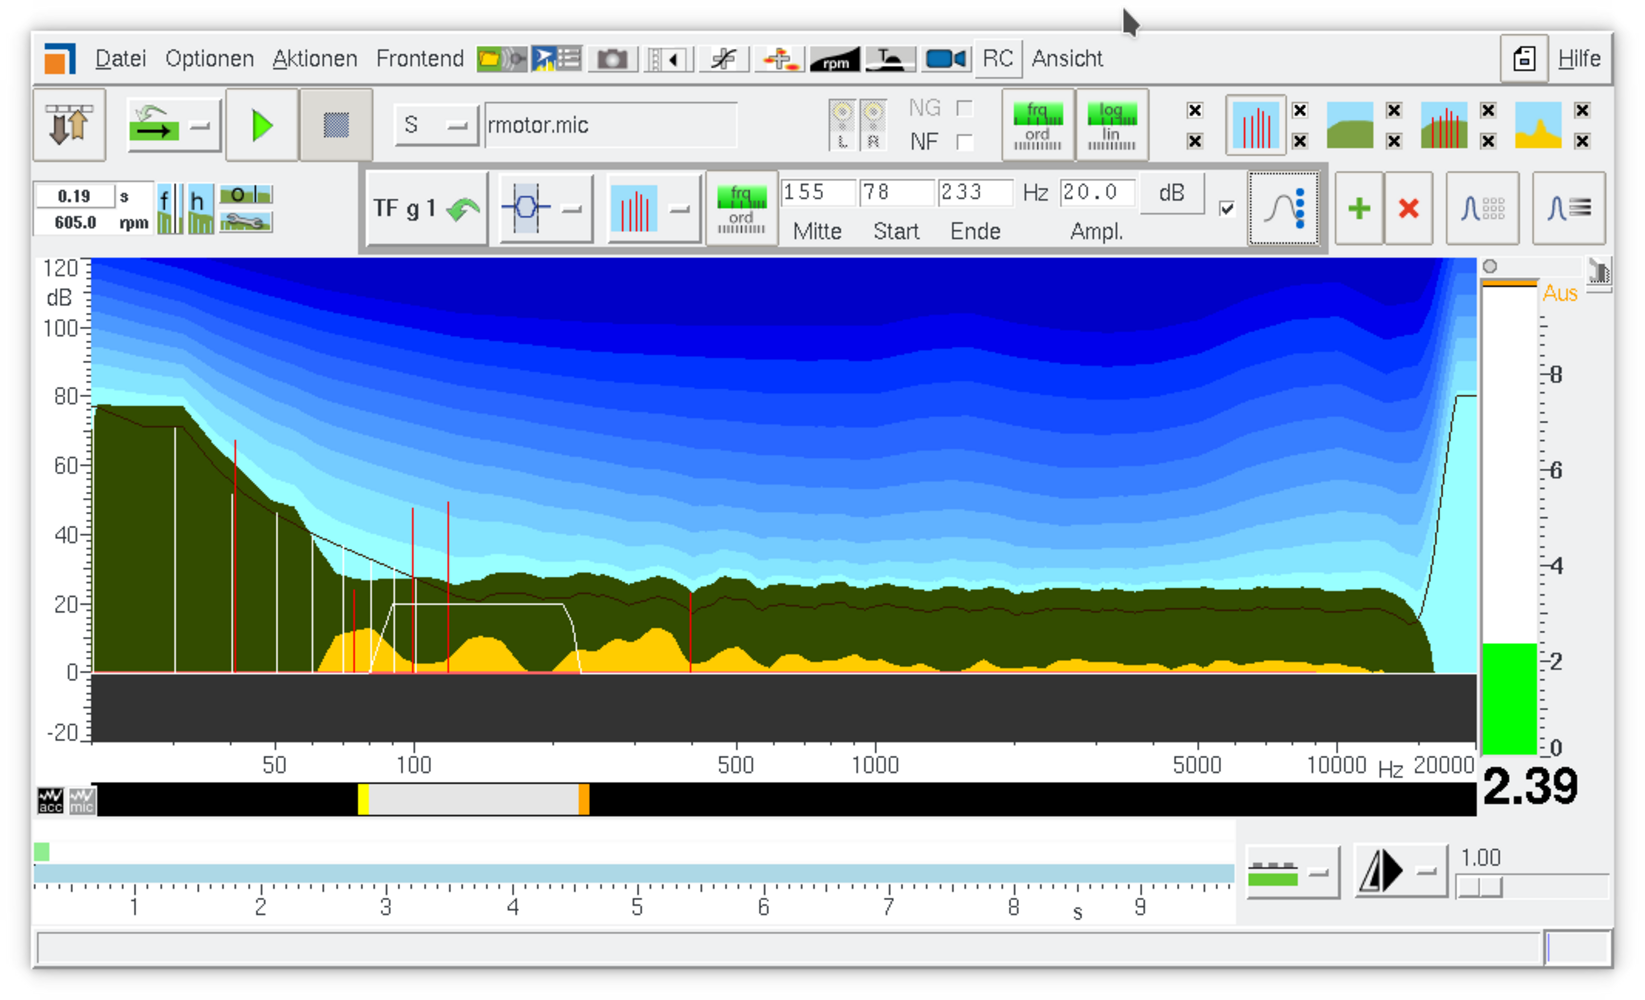This screenshot has width=1645, height=1000.
Task: Click the blue video camera icon
Action: pyautogui.click(x=945, y=59)
